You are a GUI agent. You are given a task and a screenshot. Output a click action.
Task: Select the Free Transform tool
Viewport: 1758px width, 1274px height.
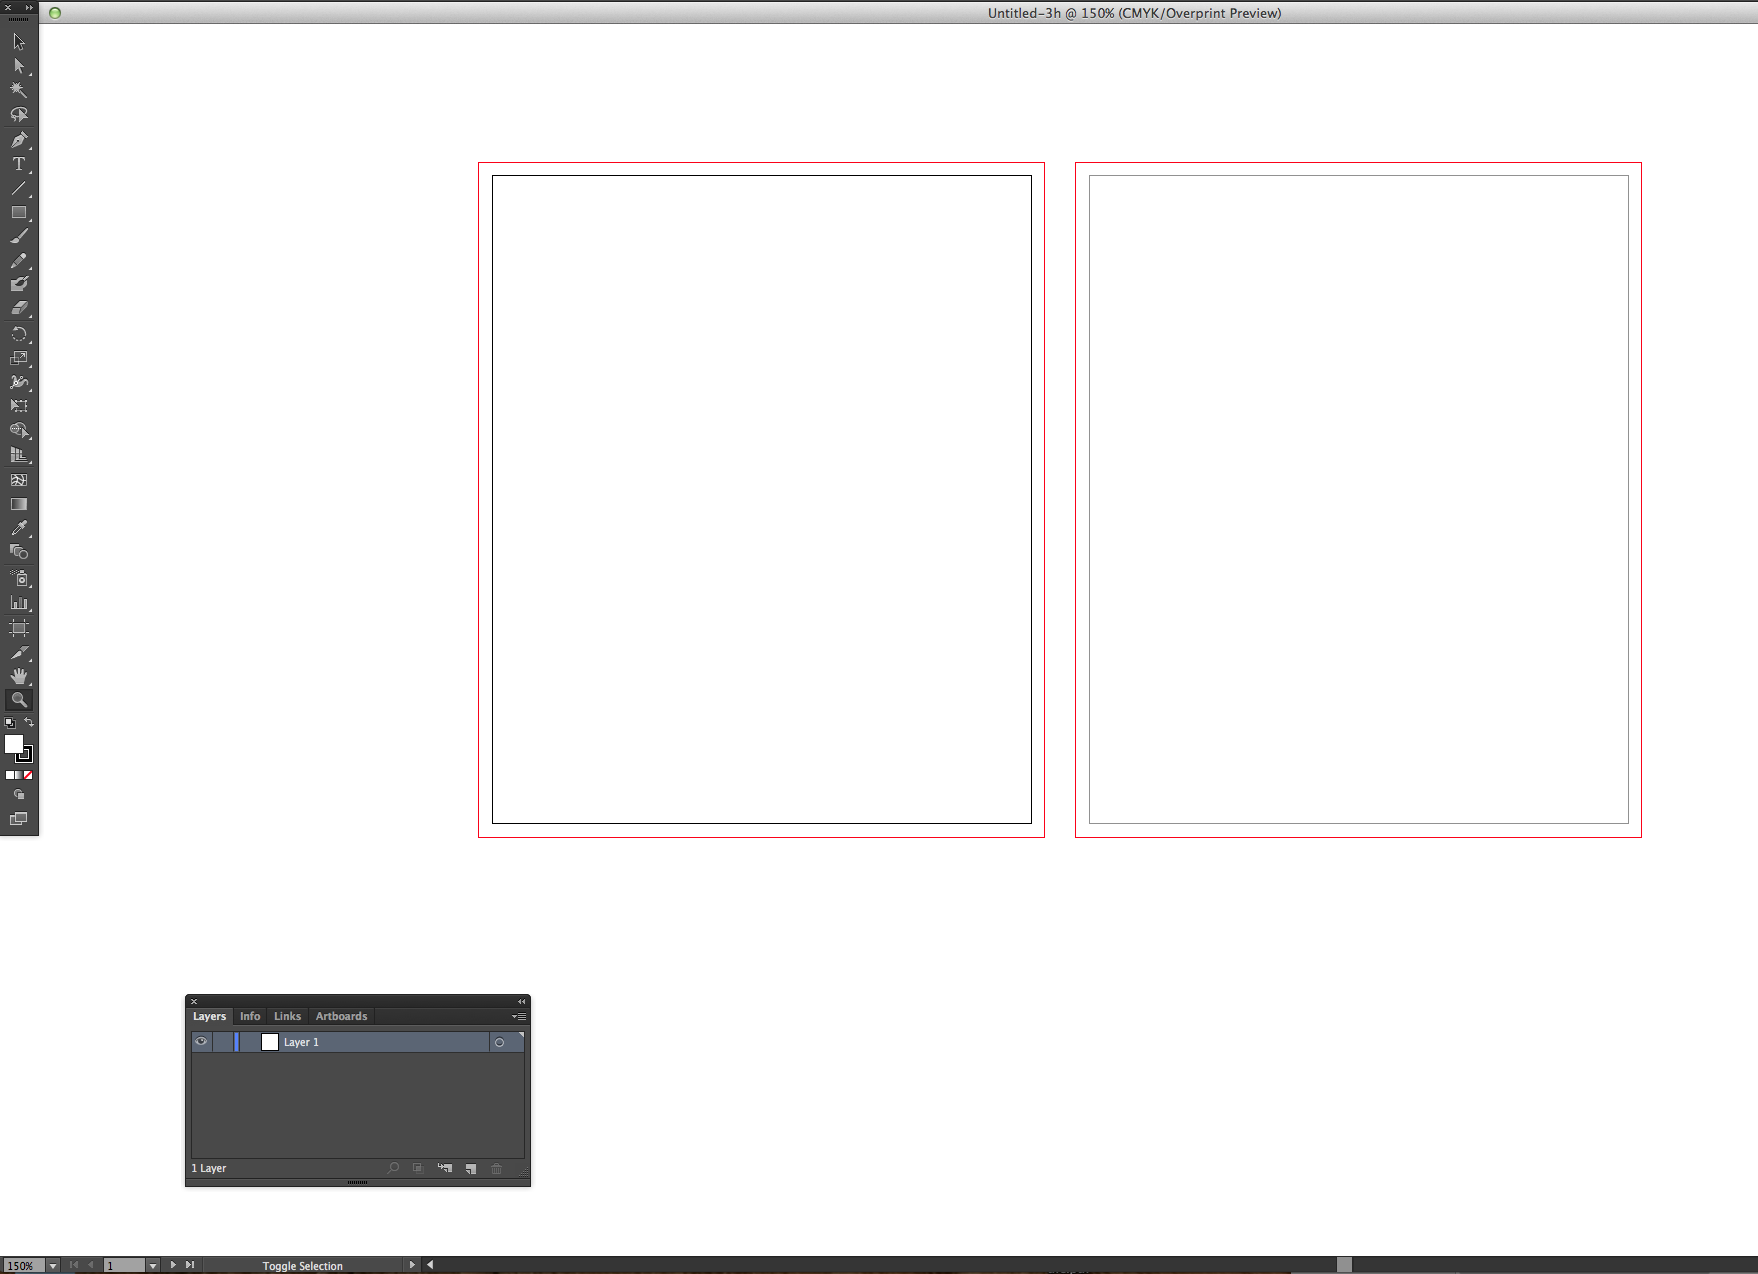(x=19, y=406)
